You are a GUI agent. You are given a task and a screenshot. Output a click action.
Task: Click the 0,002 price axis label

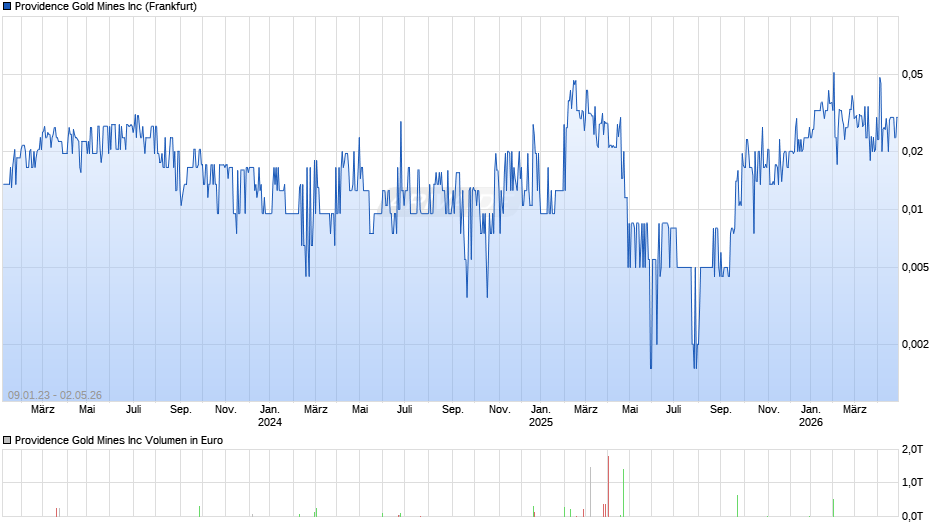[915, 344]
